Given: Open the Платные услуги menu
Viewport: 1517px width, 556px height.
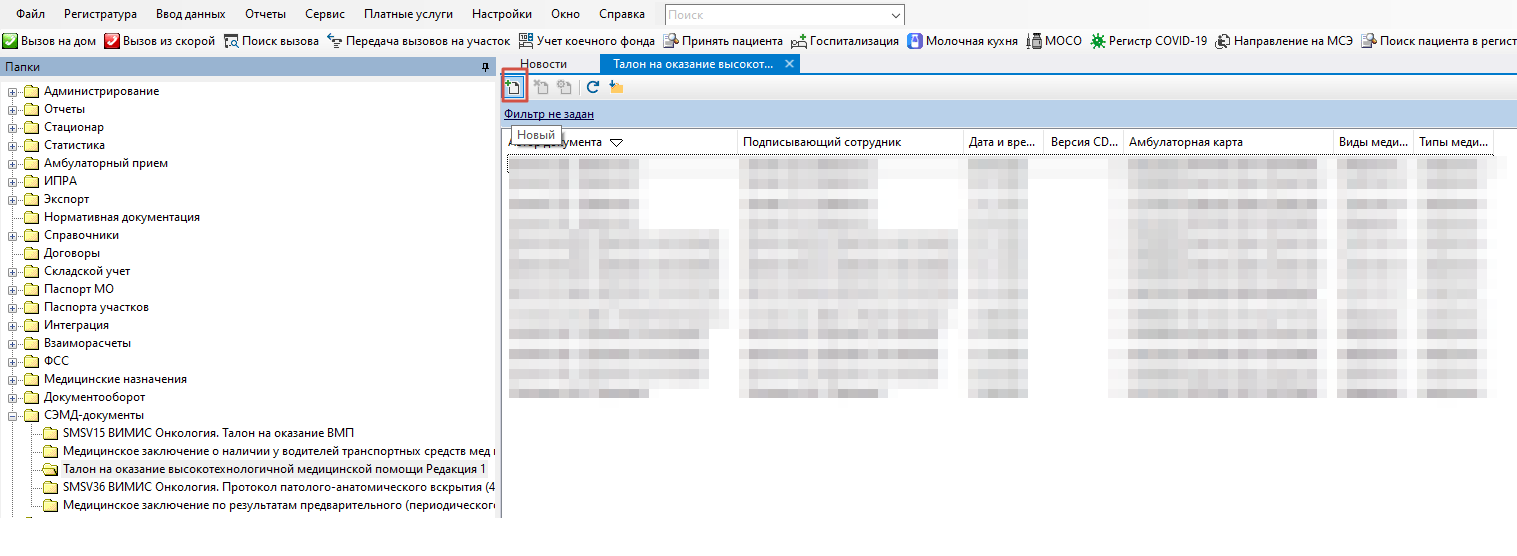Looking at the screenshot, I should (x=408, y=14).
